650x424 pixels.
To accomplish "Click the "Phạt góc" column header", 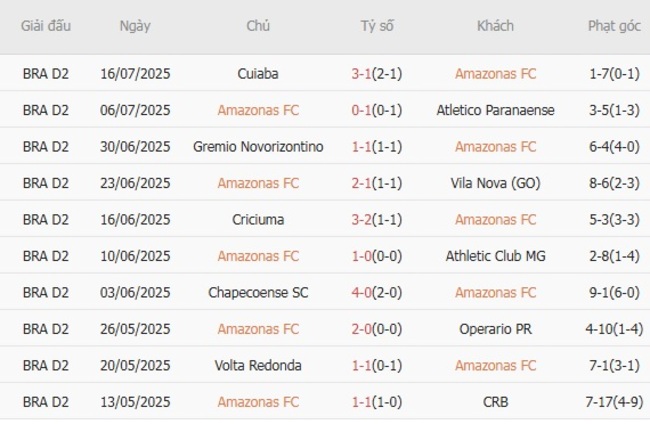I will [x=614, y=27].
